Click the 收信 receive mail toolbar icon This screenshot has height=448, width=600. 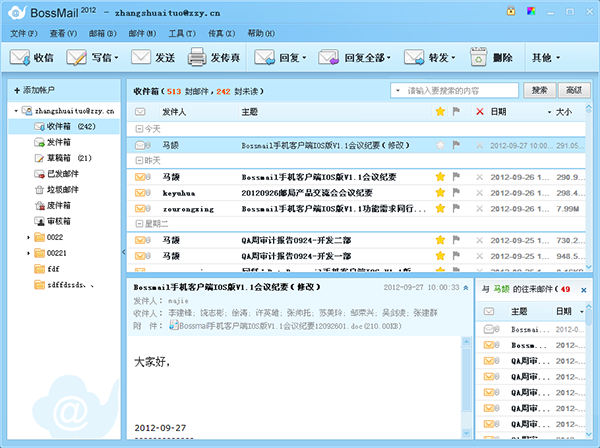click(20, 58)
